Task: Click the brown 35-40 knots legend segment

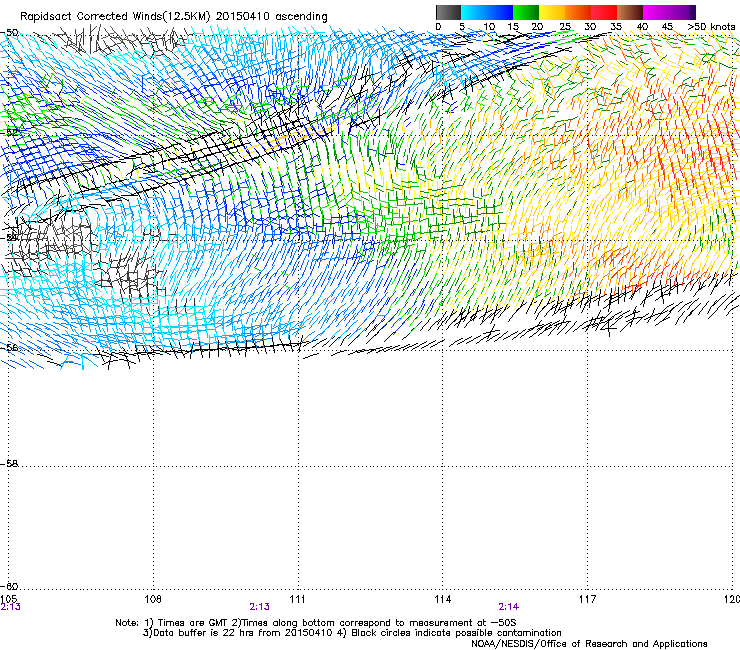Action: point(630,12)
